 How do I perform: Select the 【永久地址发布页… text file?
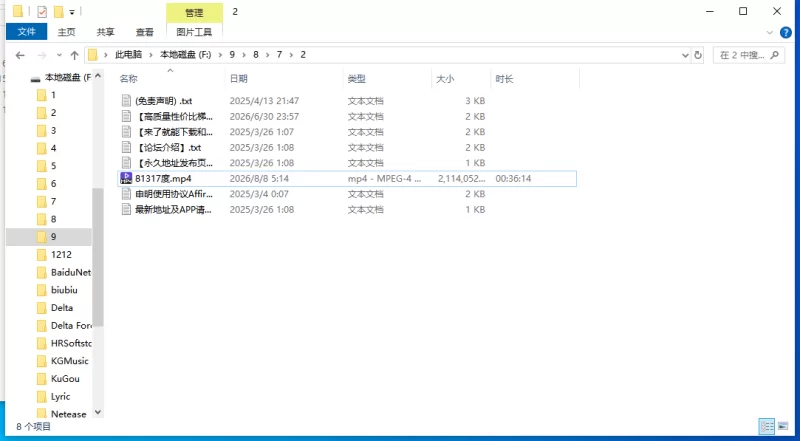(173, 163)
